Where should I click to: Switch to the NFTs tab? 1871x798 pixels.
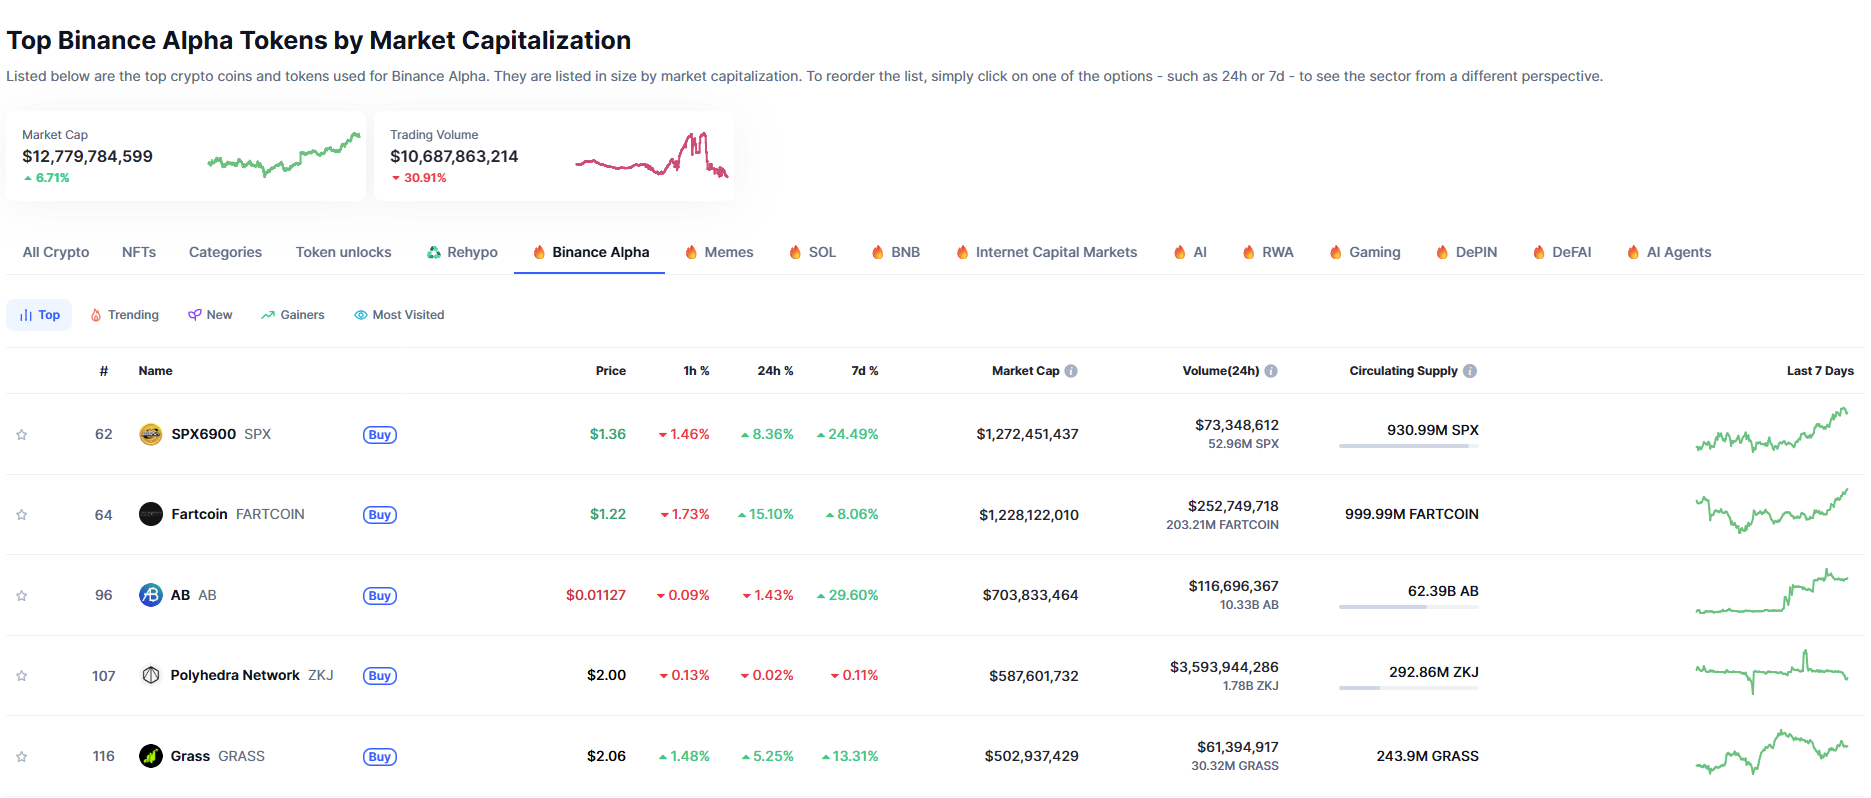(139, 252)
